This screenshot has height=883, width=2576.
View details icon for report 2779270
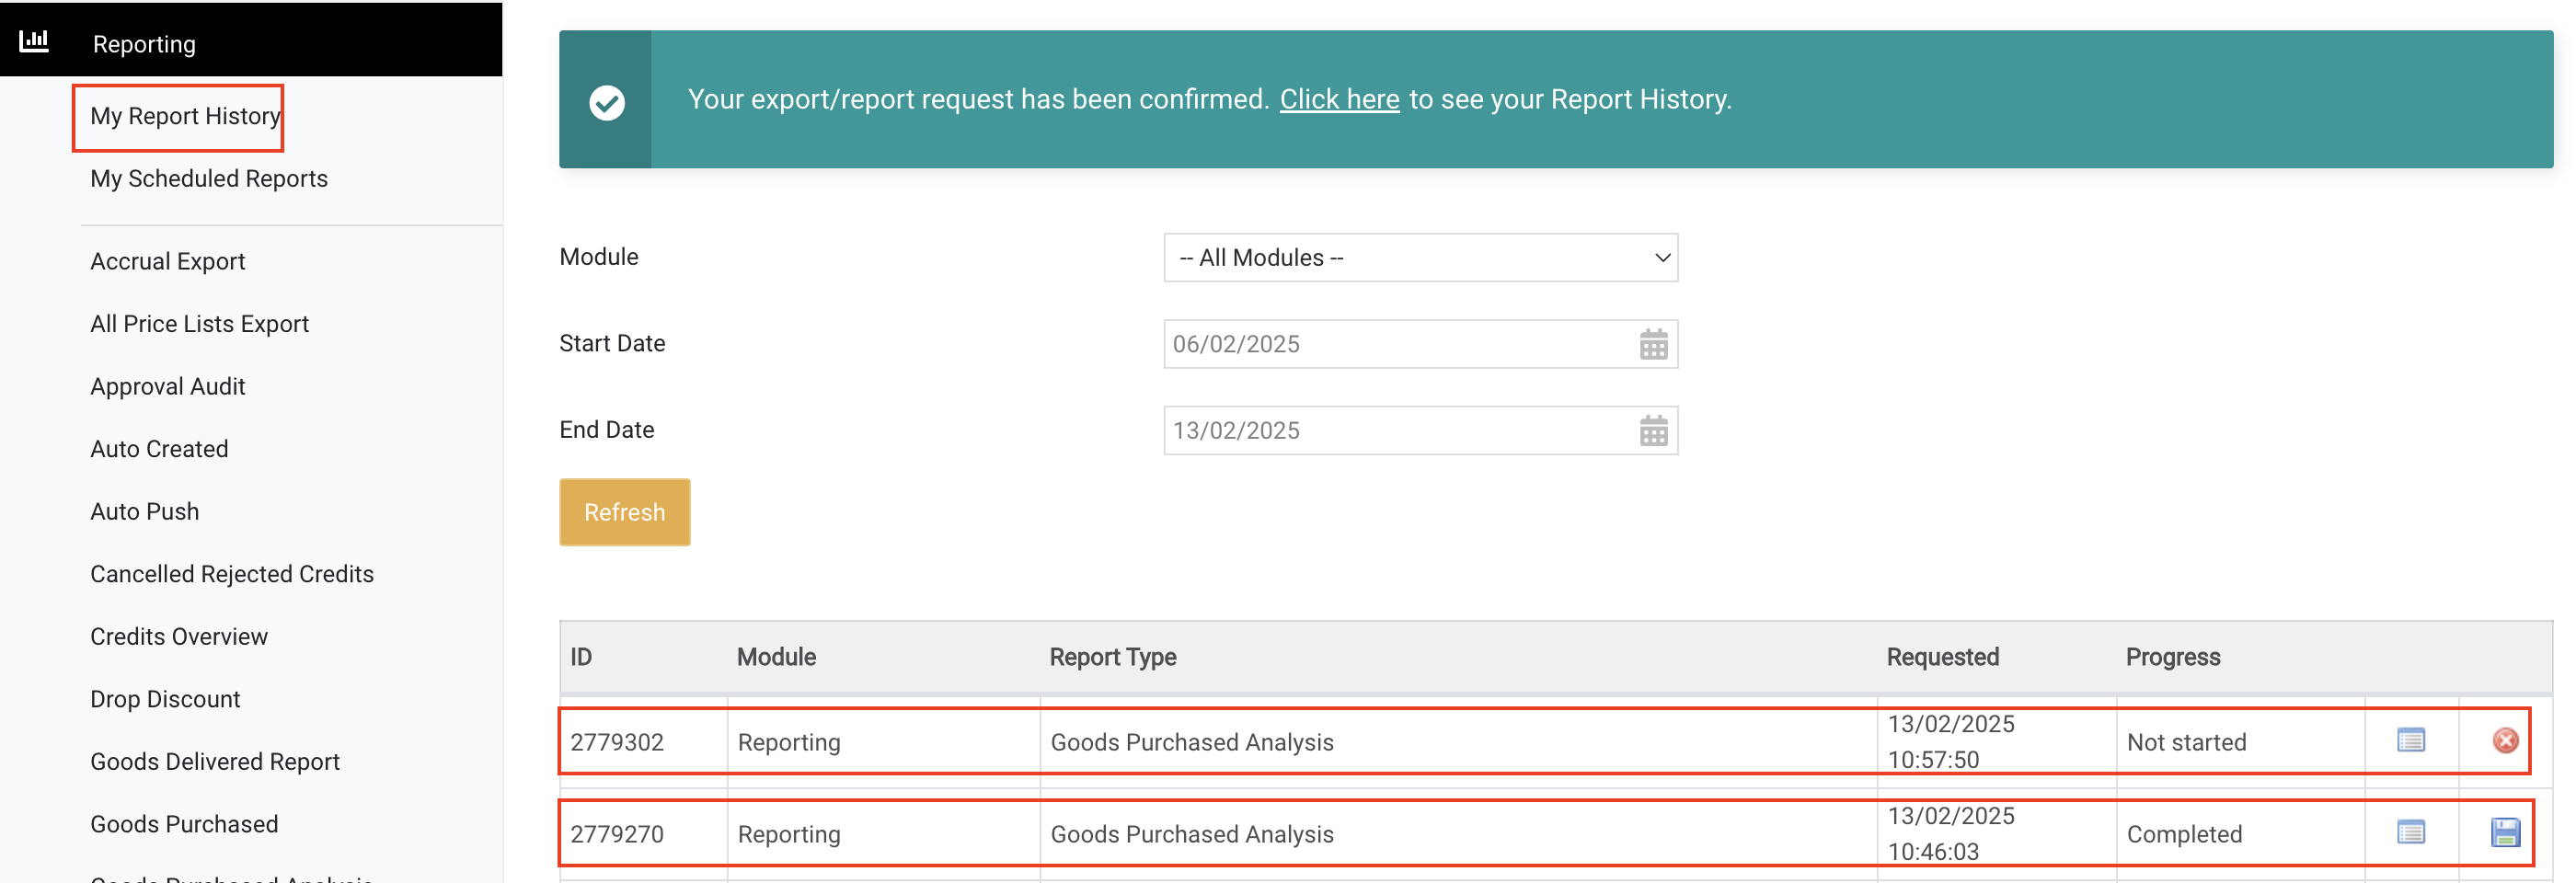(x=2410, y=833)
